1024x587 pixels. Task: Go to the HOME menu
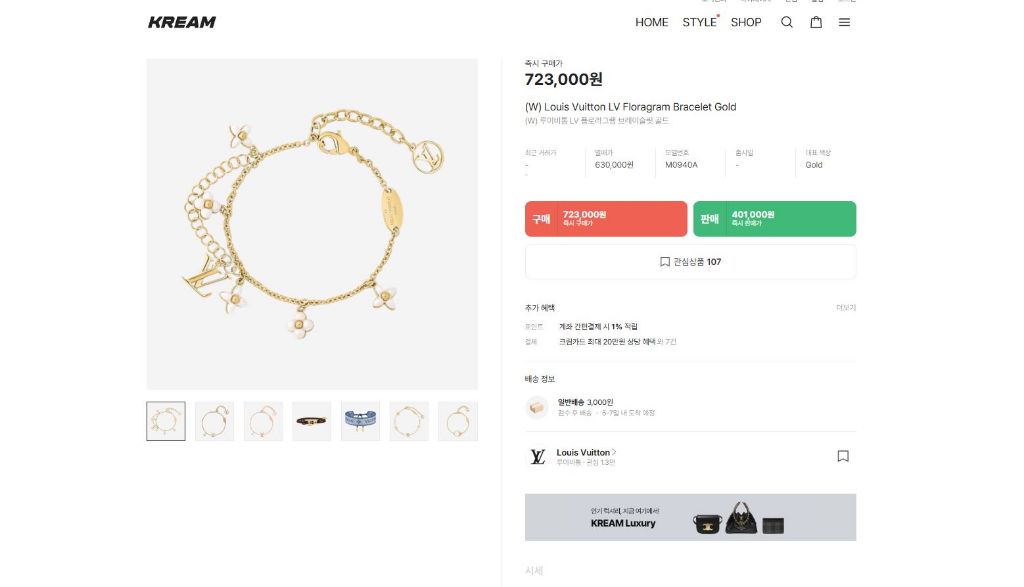click(x=652, y=22)
